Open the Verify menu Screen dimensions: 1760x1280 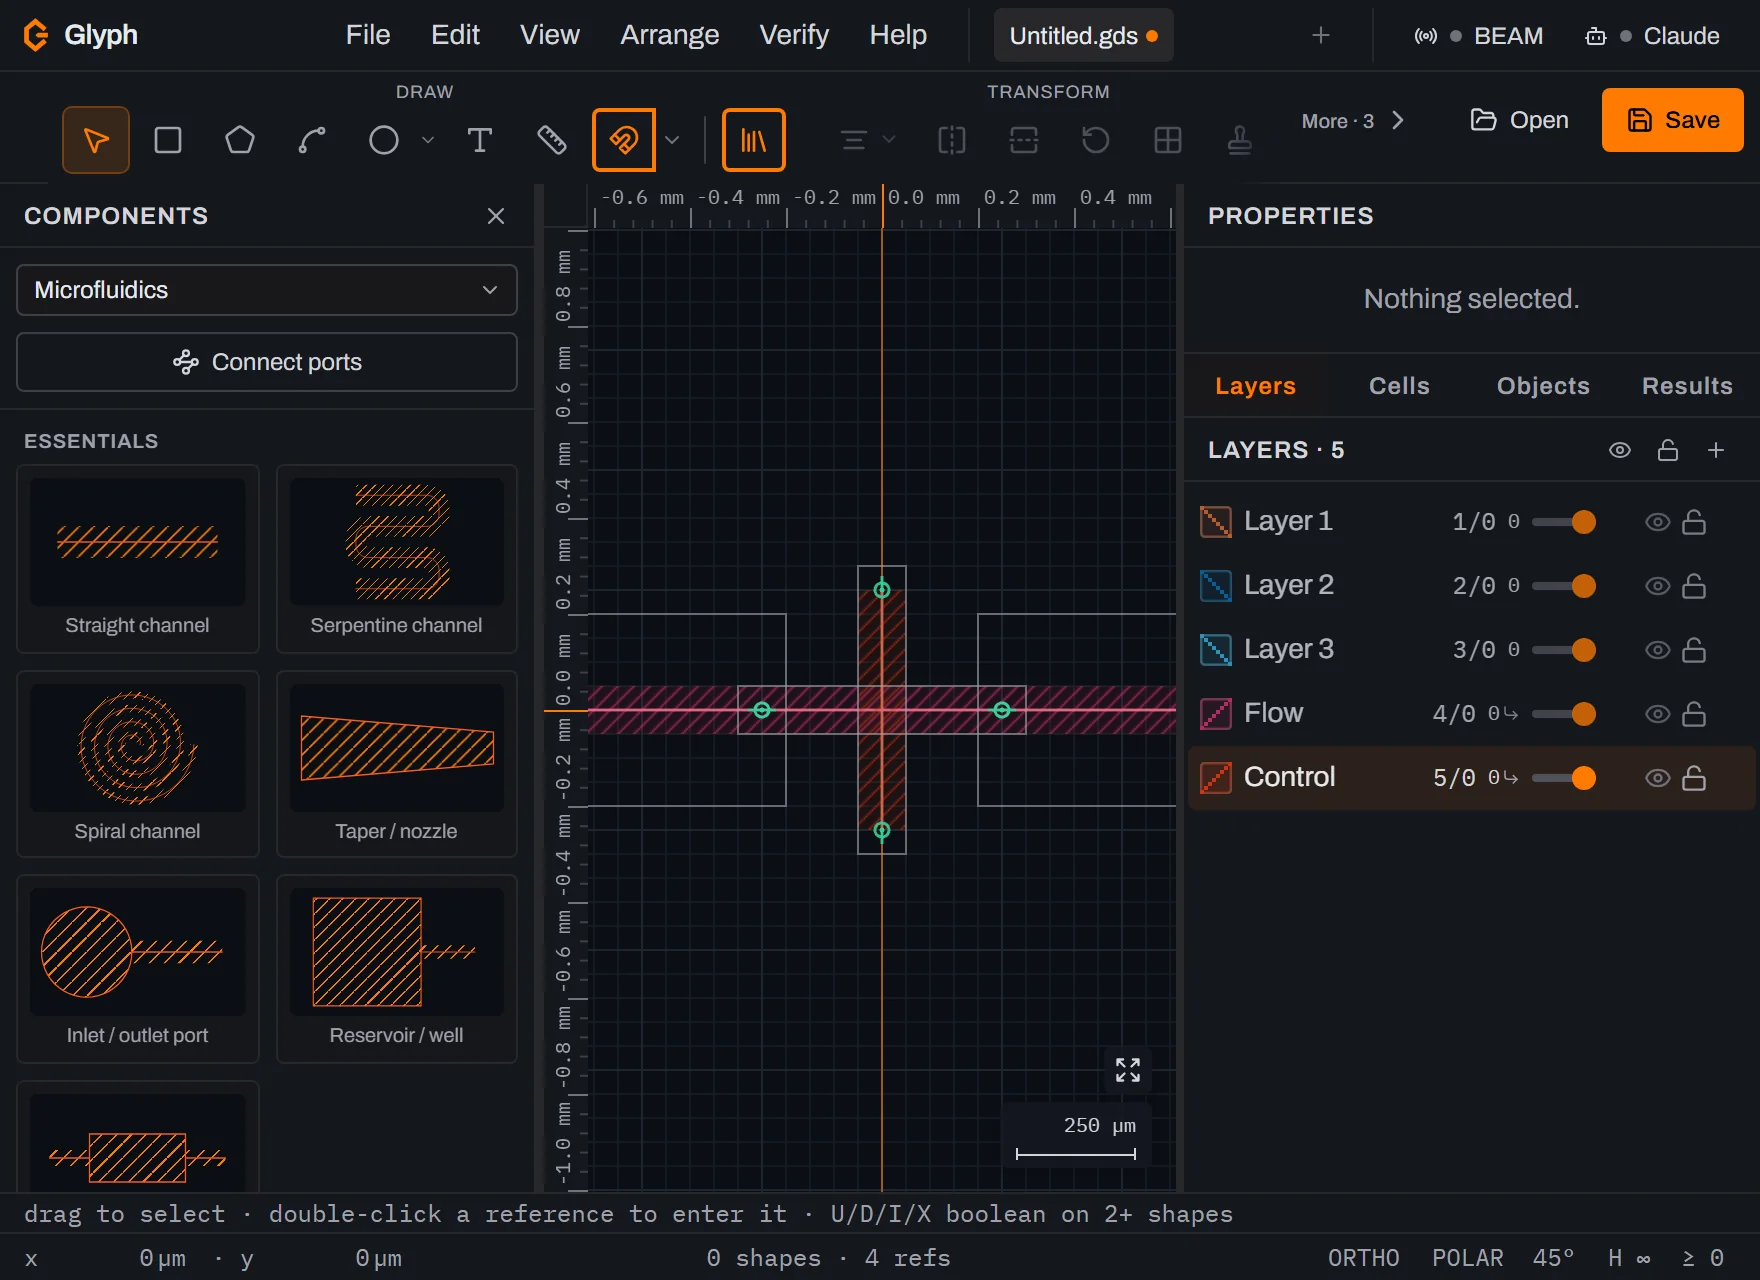pos(794,35)
